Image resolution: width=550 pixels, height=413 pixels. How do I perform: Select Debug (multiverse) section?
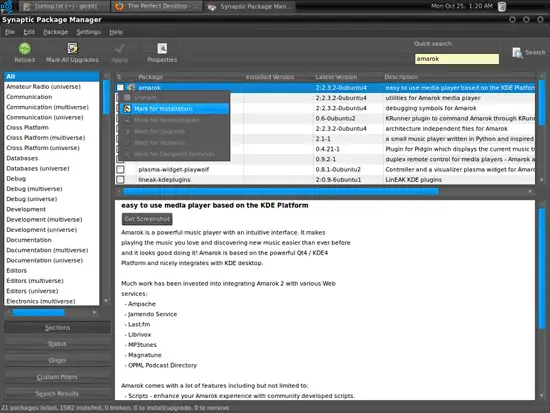point(52,189)
